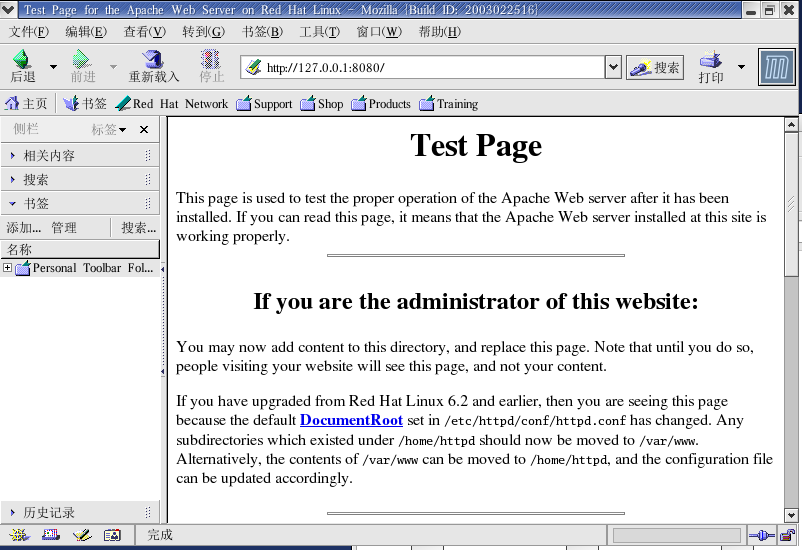Open the Support bookmark folder

pyautogui.click(x=264, y=104)
